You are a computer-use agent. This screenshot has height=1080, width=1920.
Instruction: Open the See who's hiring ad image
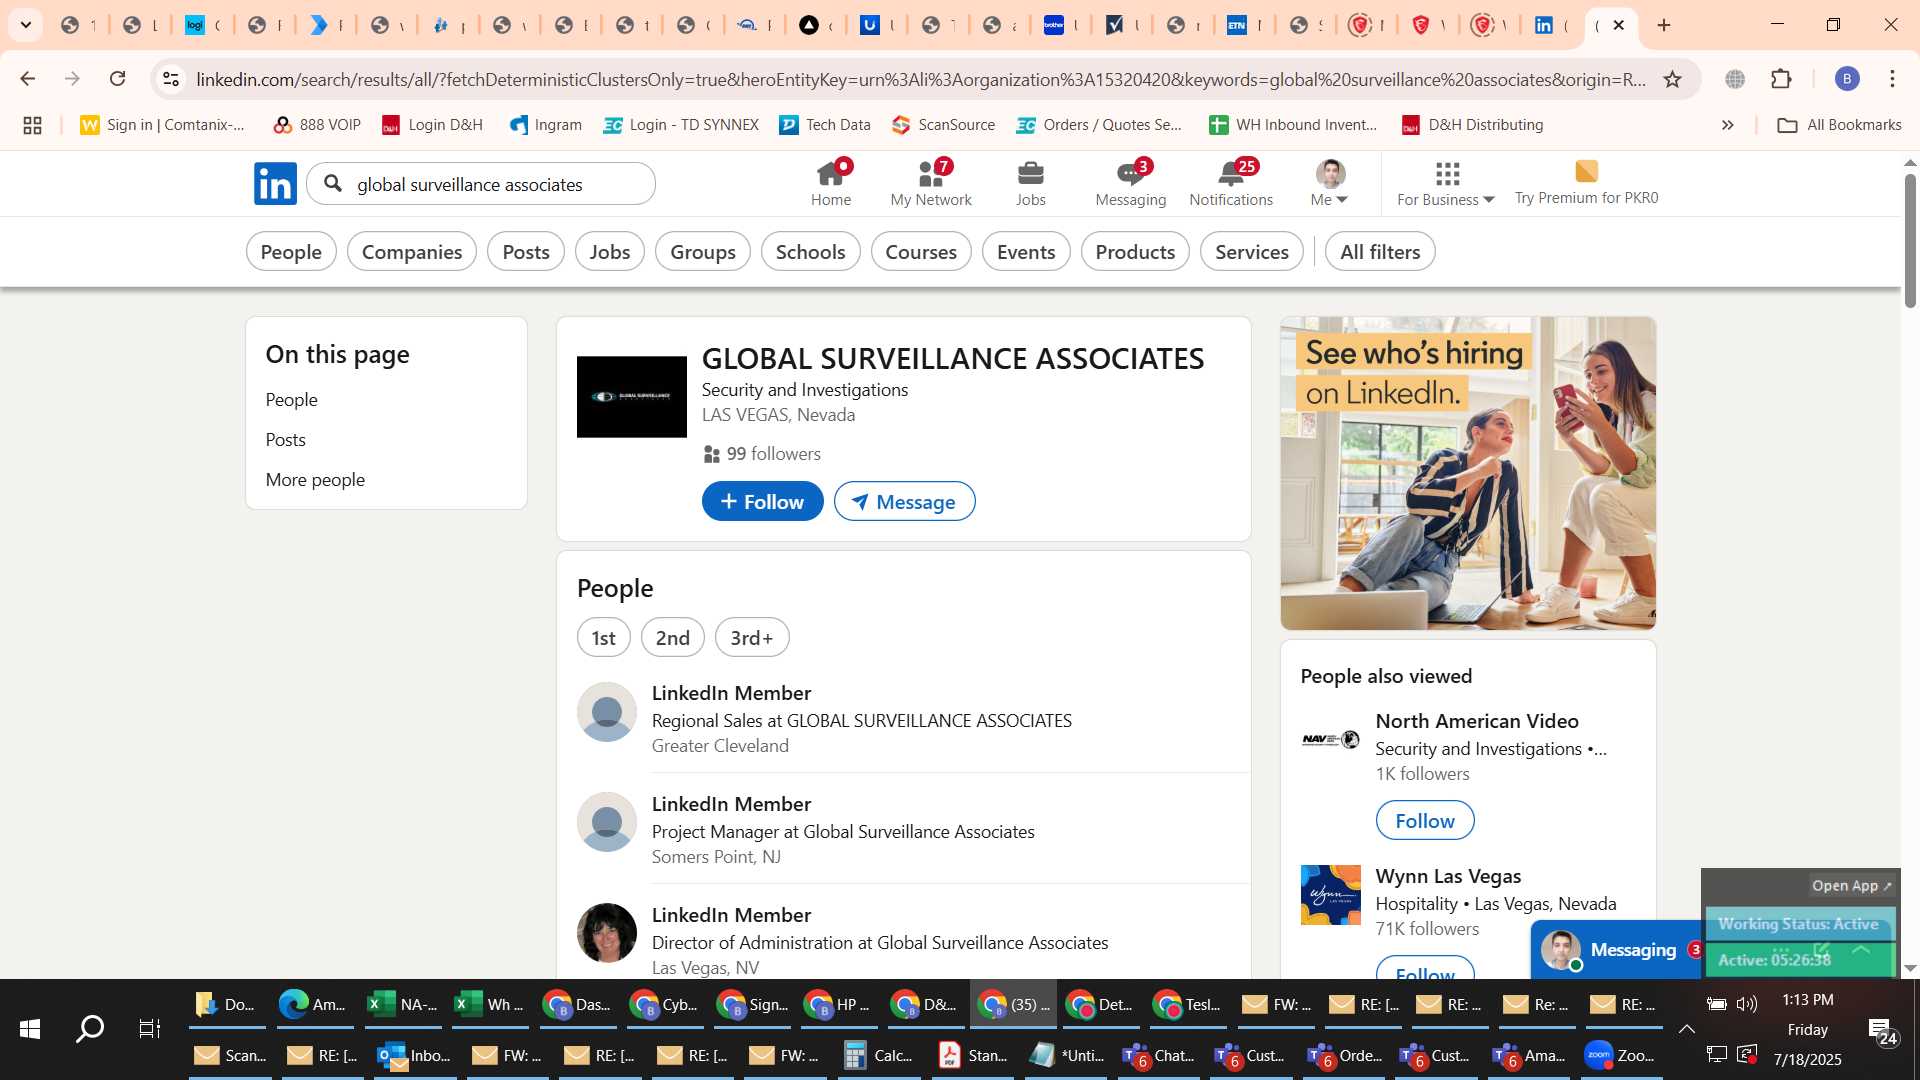click(x=1468, y=473)
